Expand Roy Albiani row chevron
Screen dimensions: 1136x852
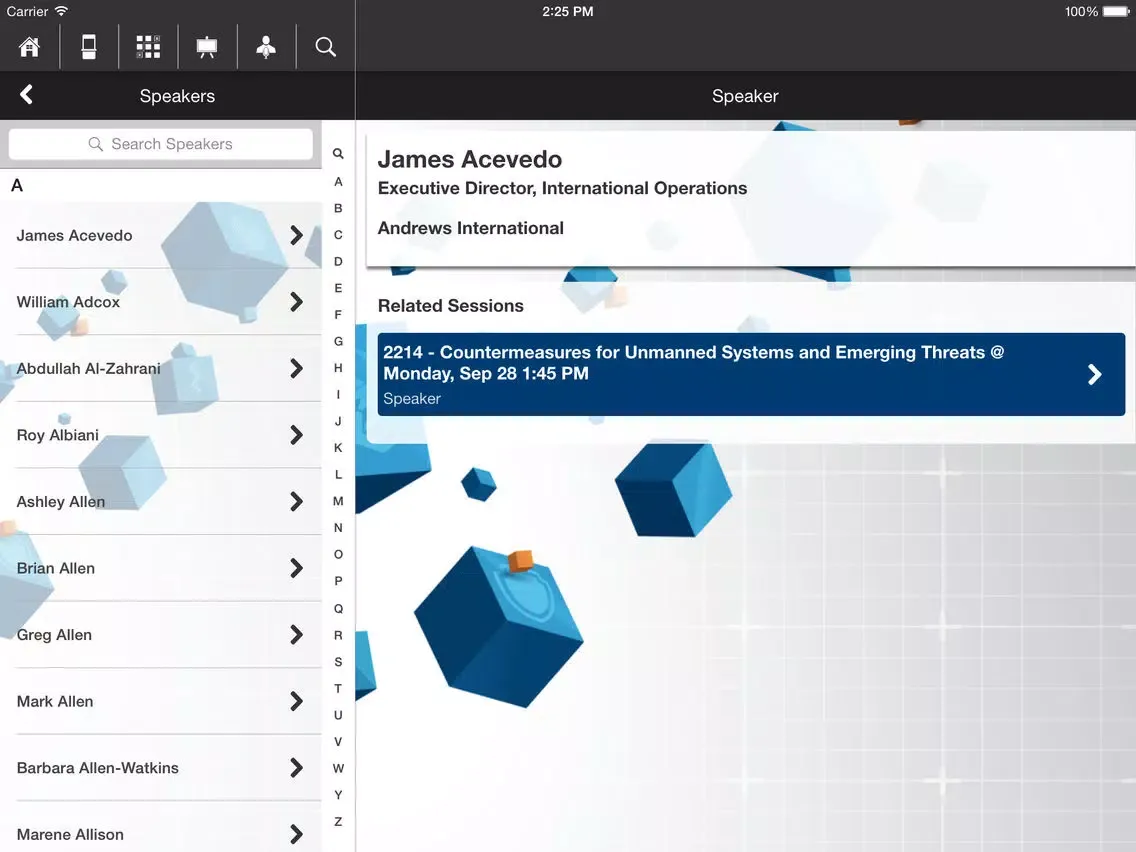tap(296, 435)
